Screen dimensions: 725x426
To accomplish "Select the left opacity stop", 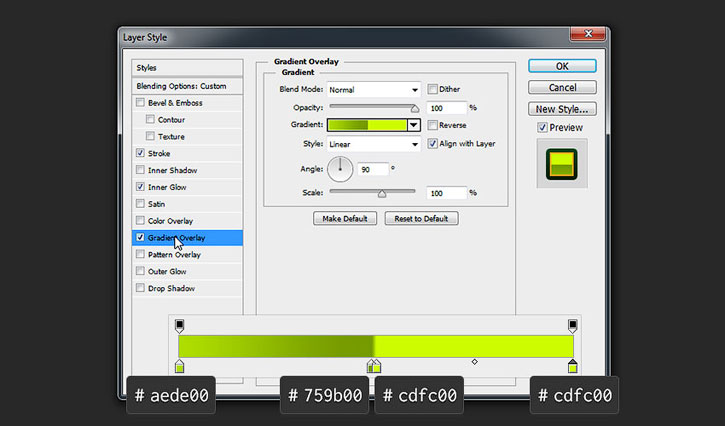I will pos(179,326).
